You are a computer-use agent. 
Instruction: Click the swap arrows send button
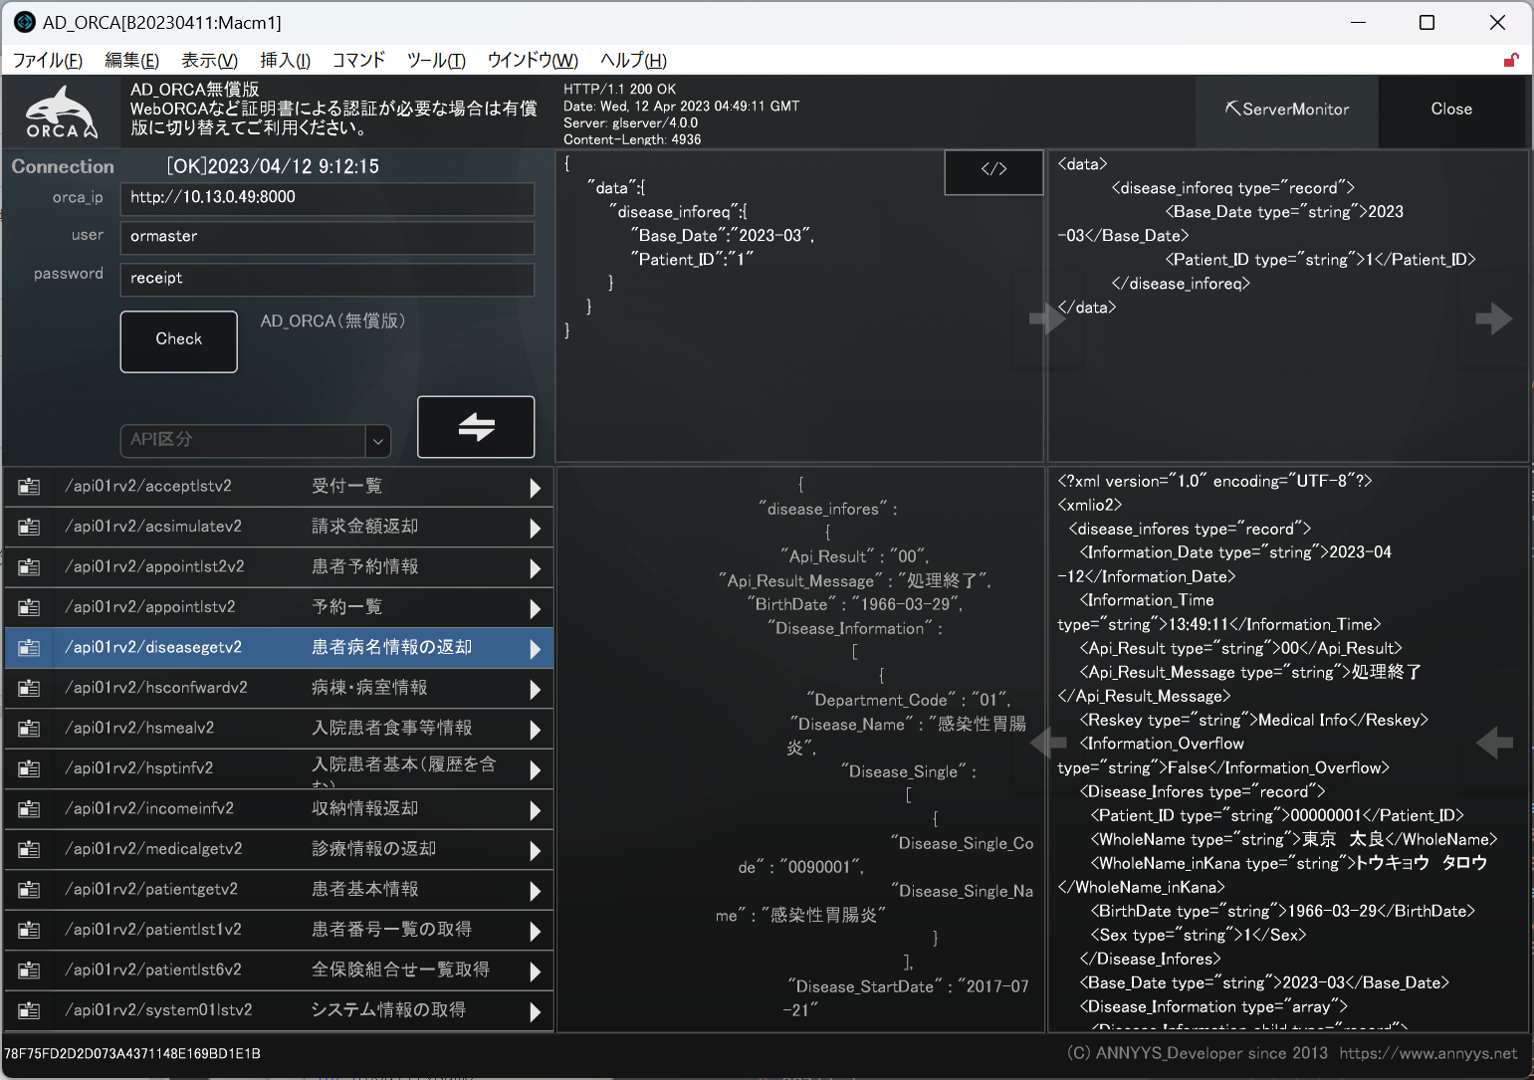click(x=476, y=427)
